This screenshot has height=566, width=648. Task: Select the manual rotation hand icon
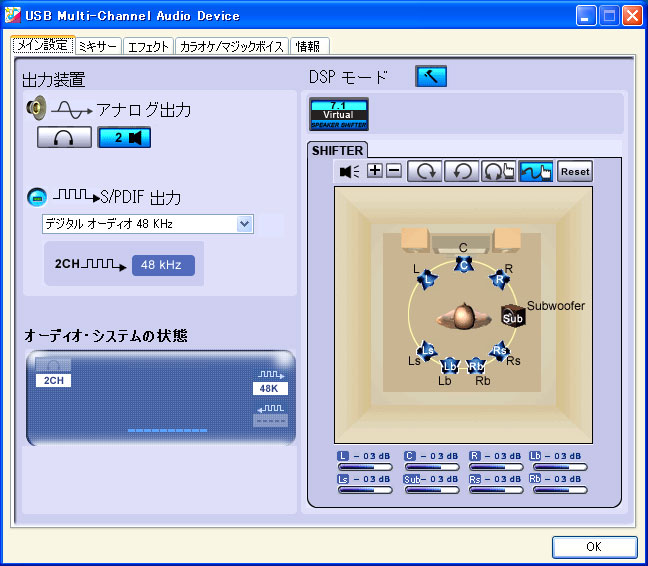[498, 171]
